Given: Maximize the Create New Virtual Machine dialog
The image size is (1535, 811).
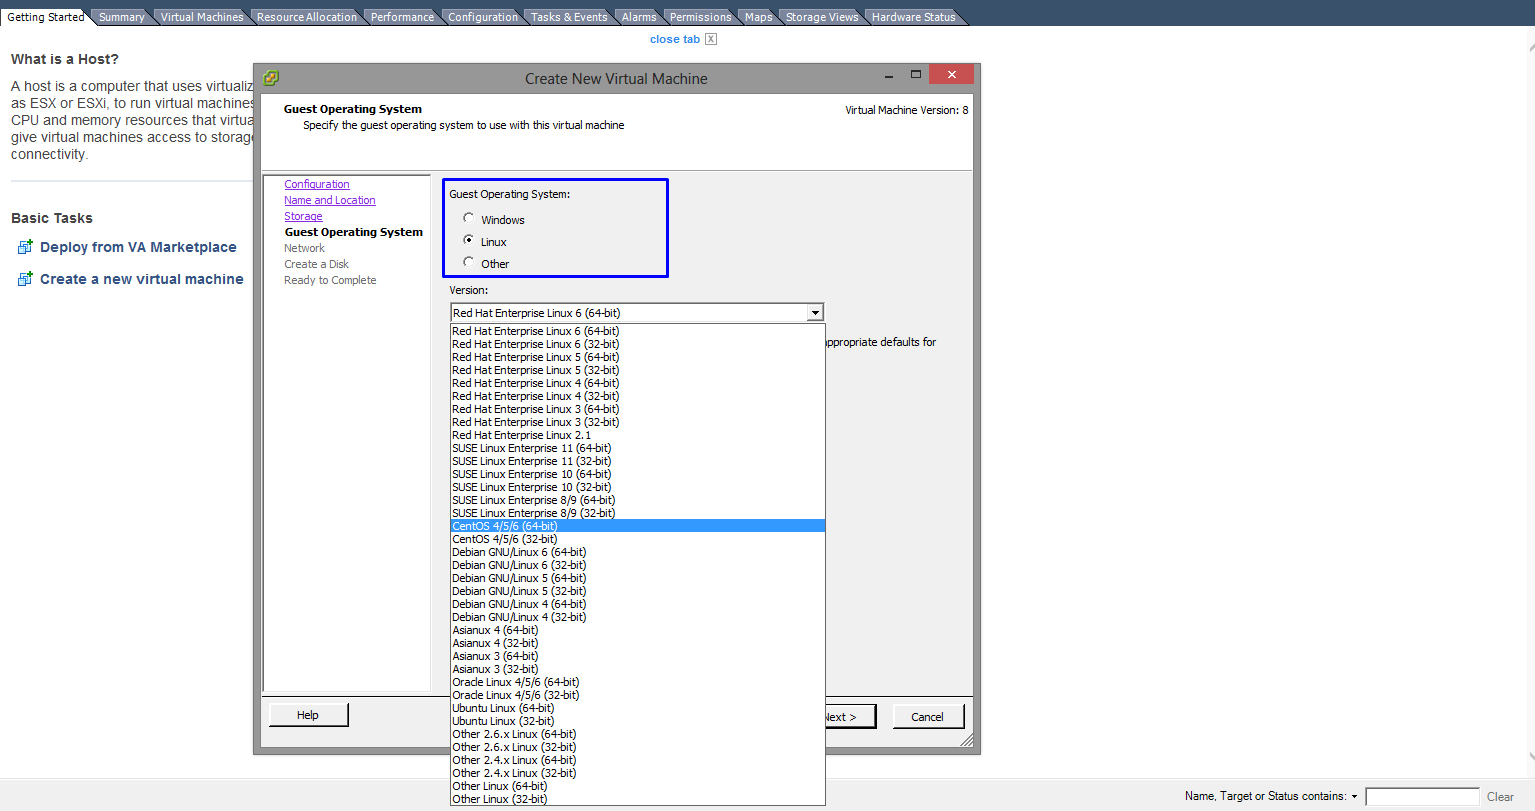Looking at the screenshot, I should coord(915,75).
